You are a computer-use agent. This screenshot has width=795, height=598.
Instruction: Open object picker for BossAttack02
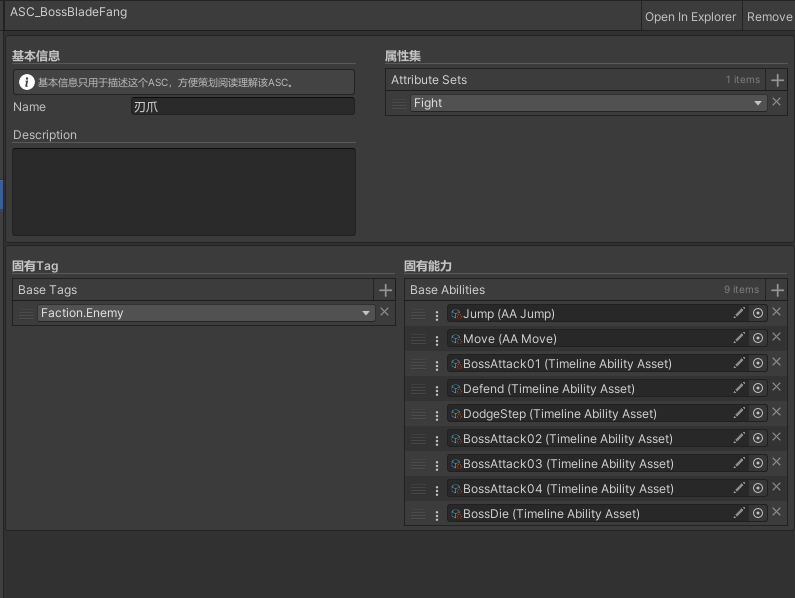[758, 438]
